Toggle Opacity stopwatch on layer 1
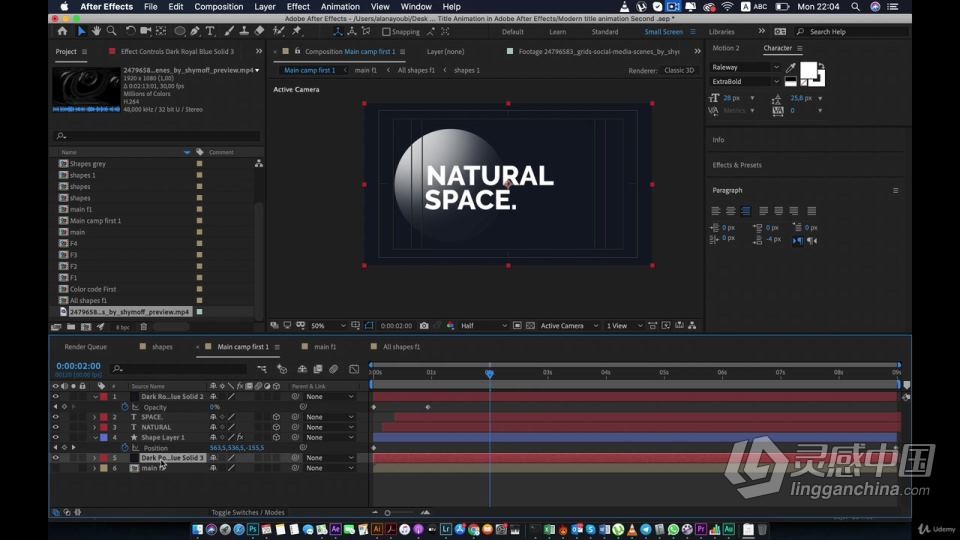 click(x=125, y=407)
